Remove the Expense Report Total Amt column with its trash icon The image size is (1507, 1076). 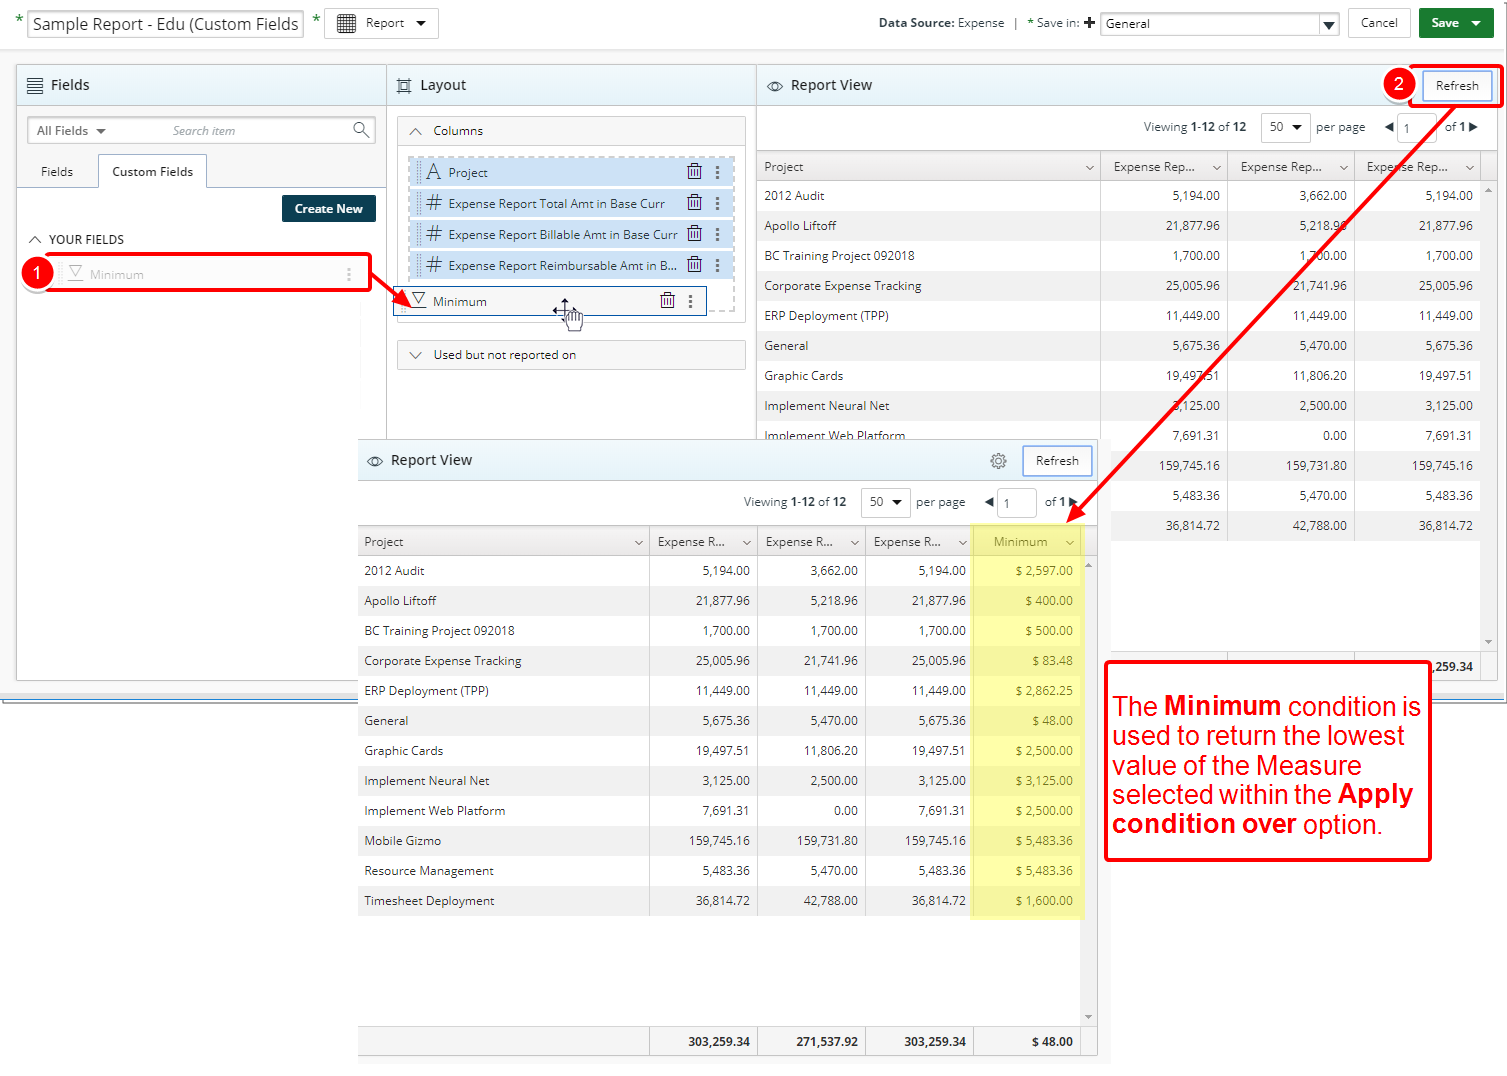coord(694,203)
